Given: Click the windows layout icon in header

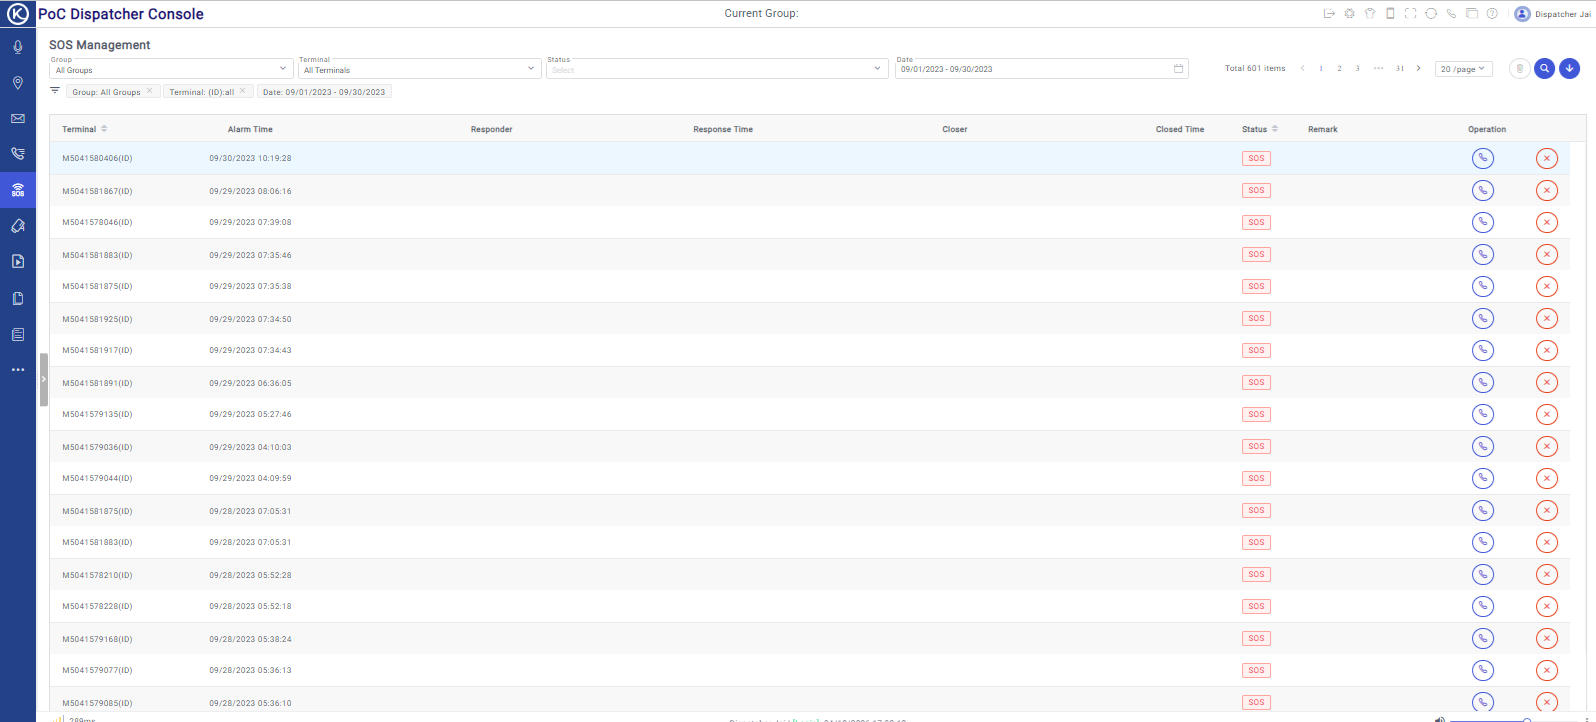Looking at the screenshot, I should click(1472, 14).
